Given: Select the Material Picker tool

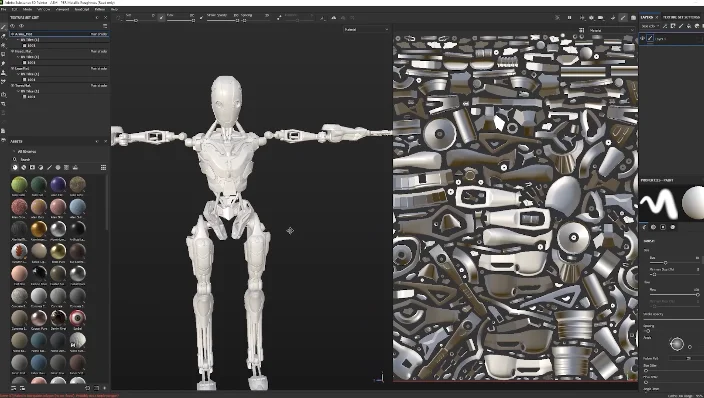Looking at the screenshot, I should click(4, 81).
